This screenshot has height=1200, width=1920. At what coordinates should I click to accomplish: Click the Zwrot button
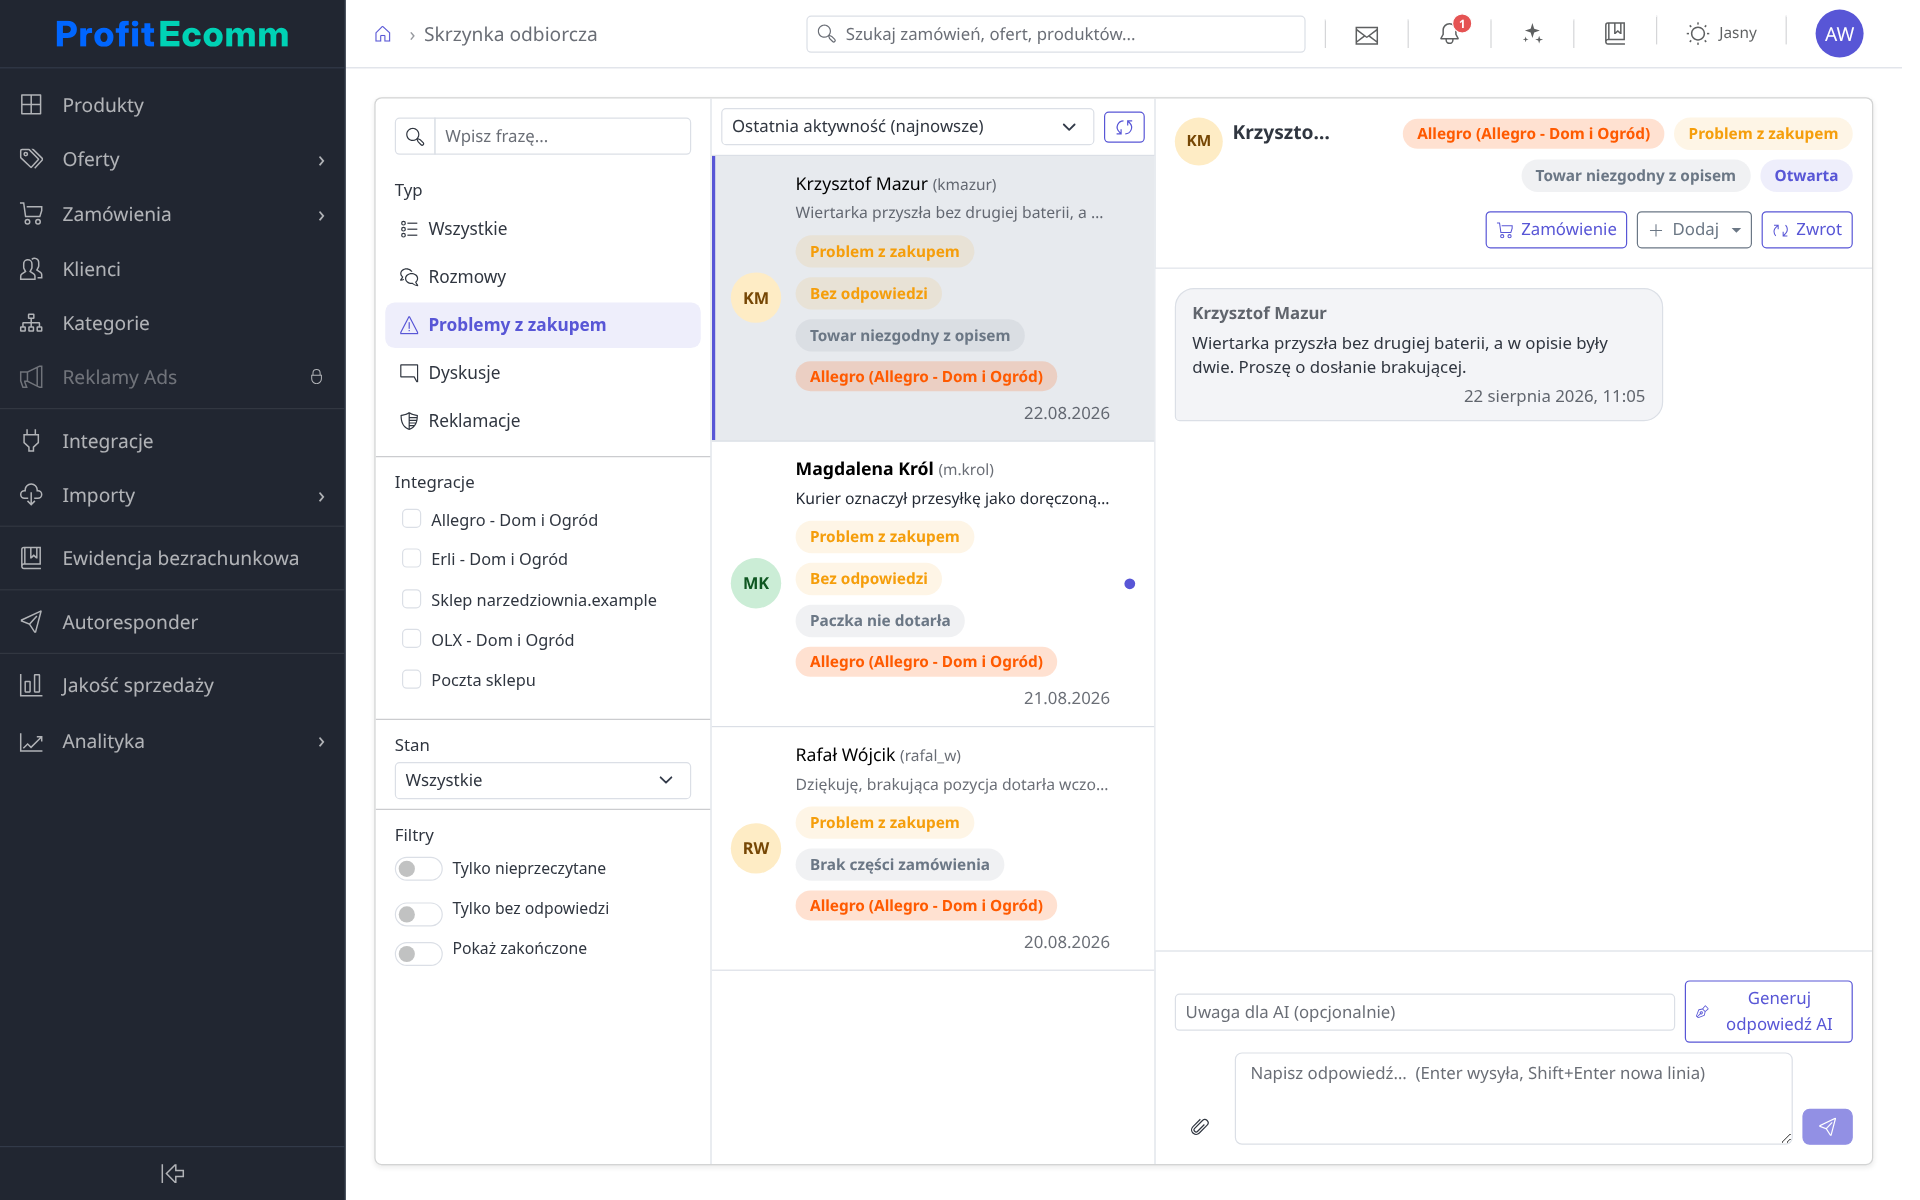click(x=1806, y=230)
